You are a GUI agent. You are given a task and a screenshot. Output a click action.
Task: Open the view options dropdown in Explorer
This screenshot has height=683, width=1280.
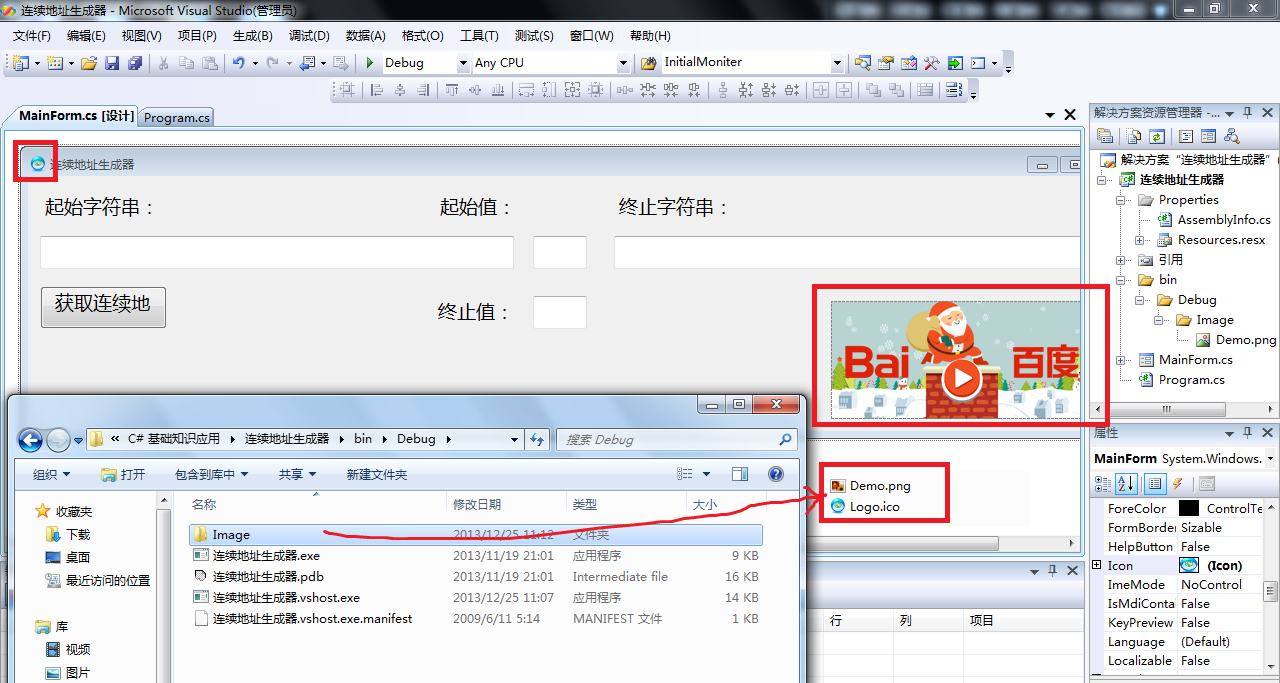coord(707,474)
